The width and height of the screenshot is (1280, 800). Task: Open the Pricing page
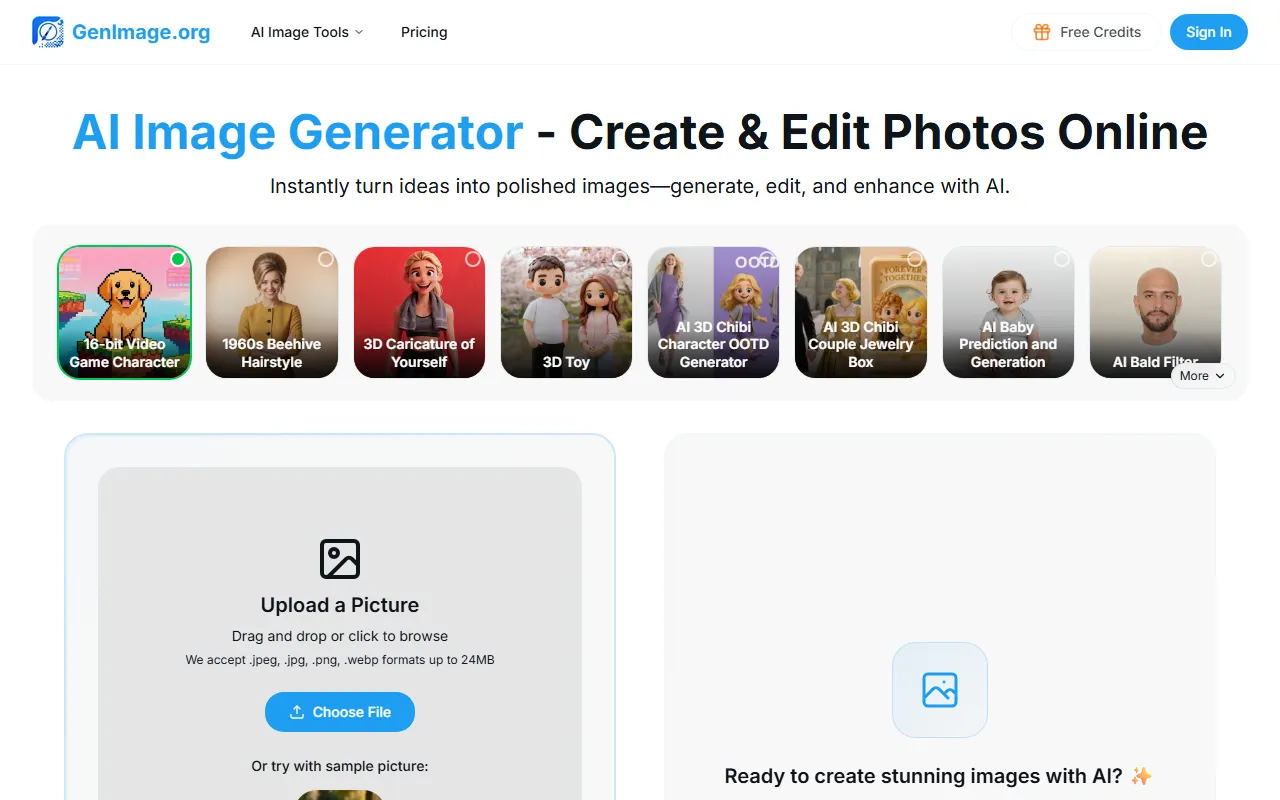pyautogui.click(x=424, y=32)
